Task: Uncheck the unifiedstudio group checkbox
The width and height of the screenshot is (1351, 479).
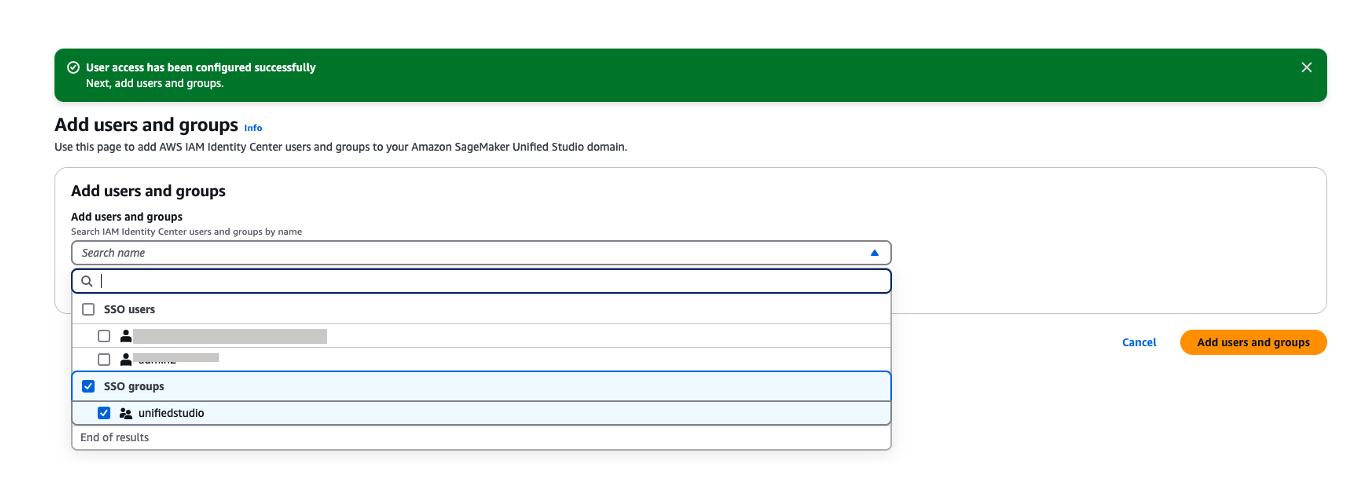Action: (104, 413)
